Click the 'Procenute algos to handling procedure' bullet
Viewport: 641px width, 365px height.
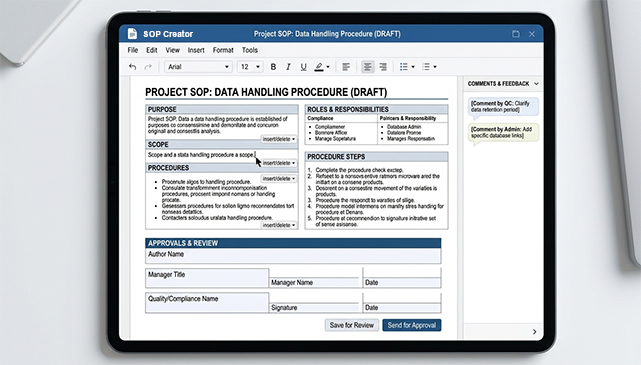point(206,181)
